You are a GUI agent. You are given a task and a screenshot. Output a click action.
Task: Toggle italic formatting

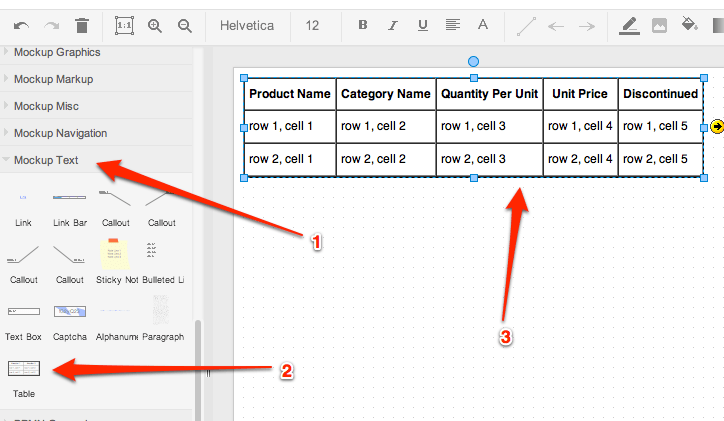392,25
